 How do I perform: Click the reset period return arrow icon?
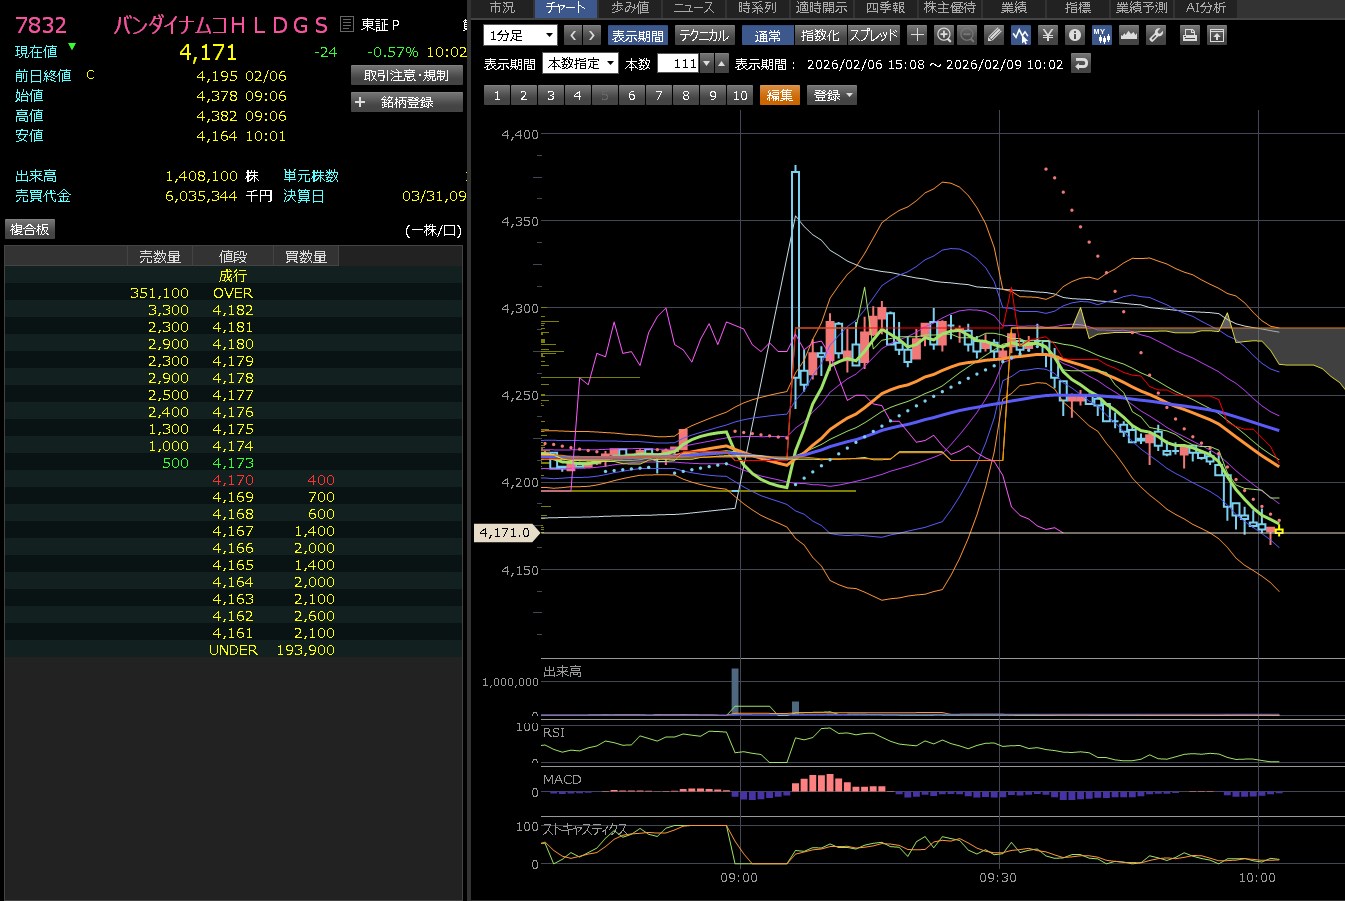point(1080,63)
